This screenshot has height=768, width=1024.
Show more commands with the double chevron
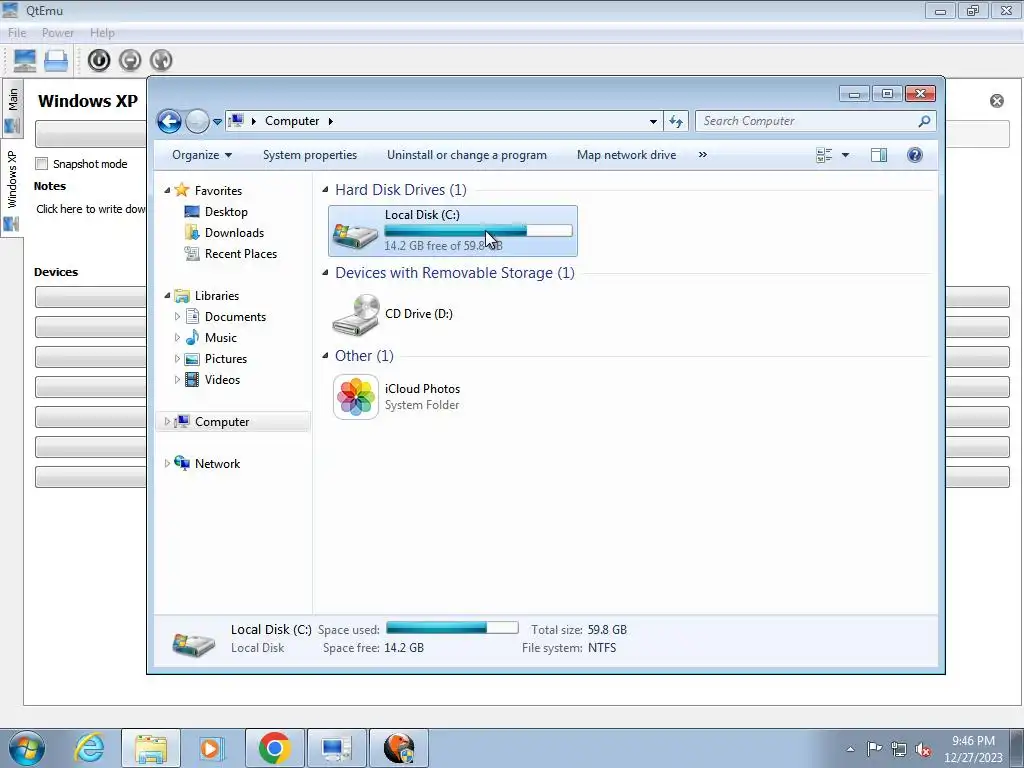pyautogui.click(x=703, y=155)
